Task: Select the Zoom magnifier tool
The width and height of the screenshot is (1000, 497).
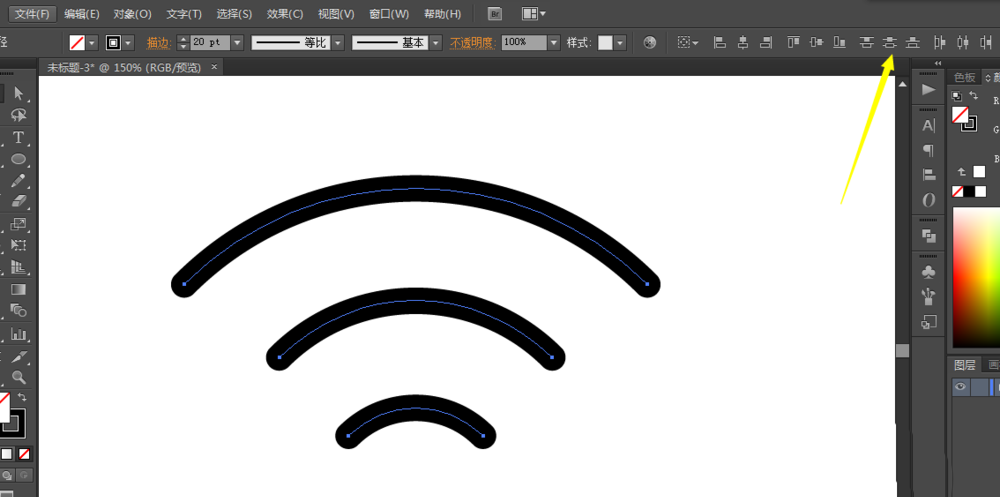Action: [18, 377]
